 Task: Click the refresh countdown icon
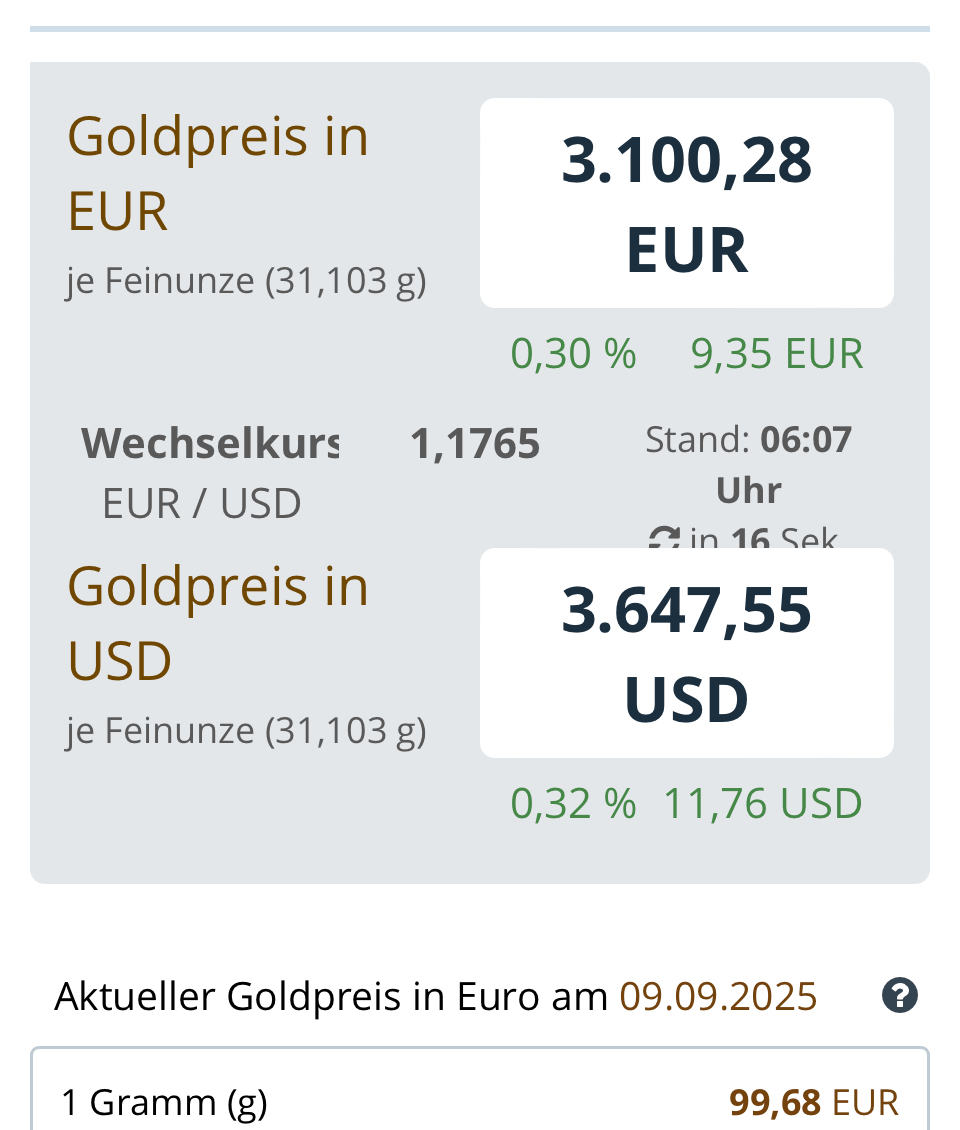tap(664, 541)
